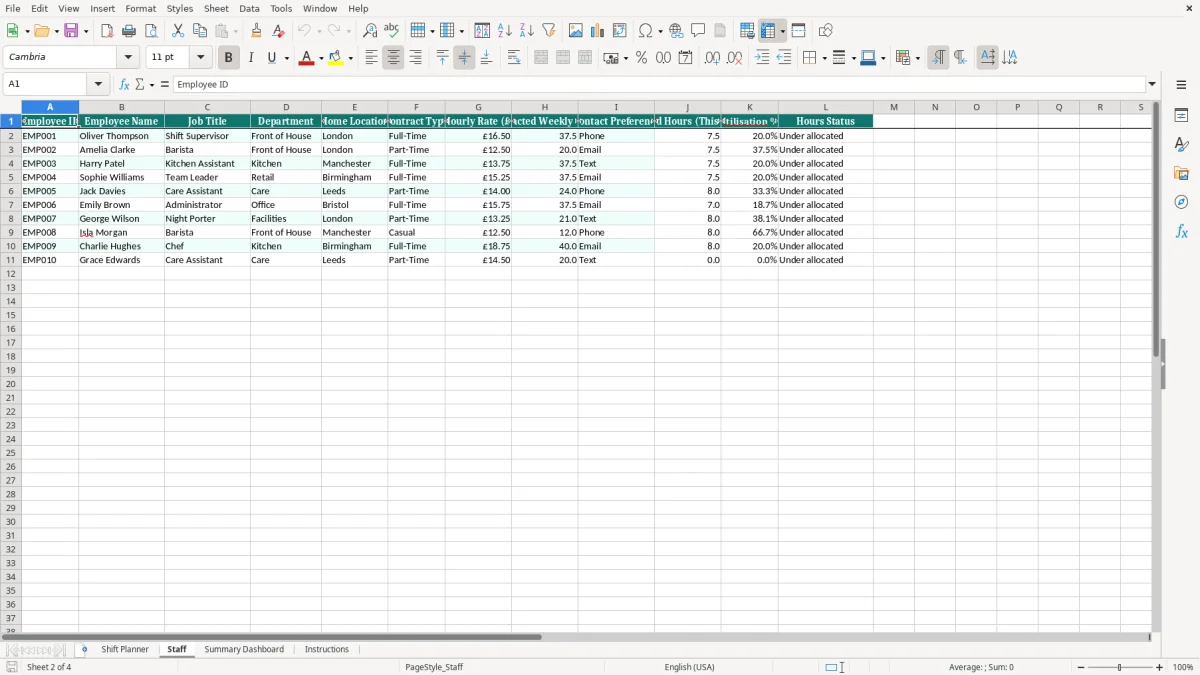Click the yellow Background Color swatch

click(x=337, y=58)
